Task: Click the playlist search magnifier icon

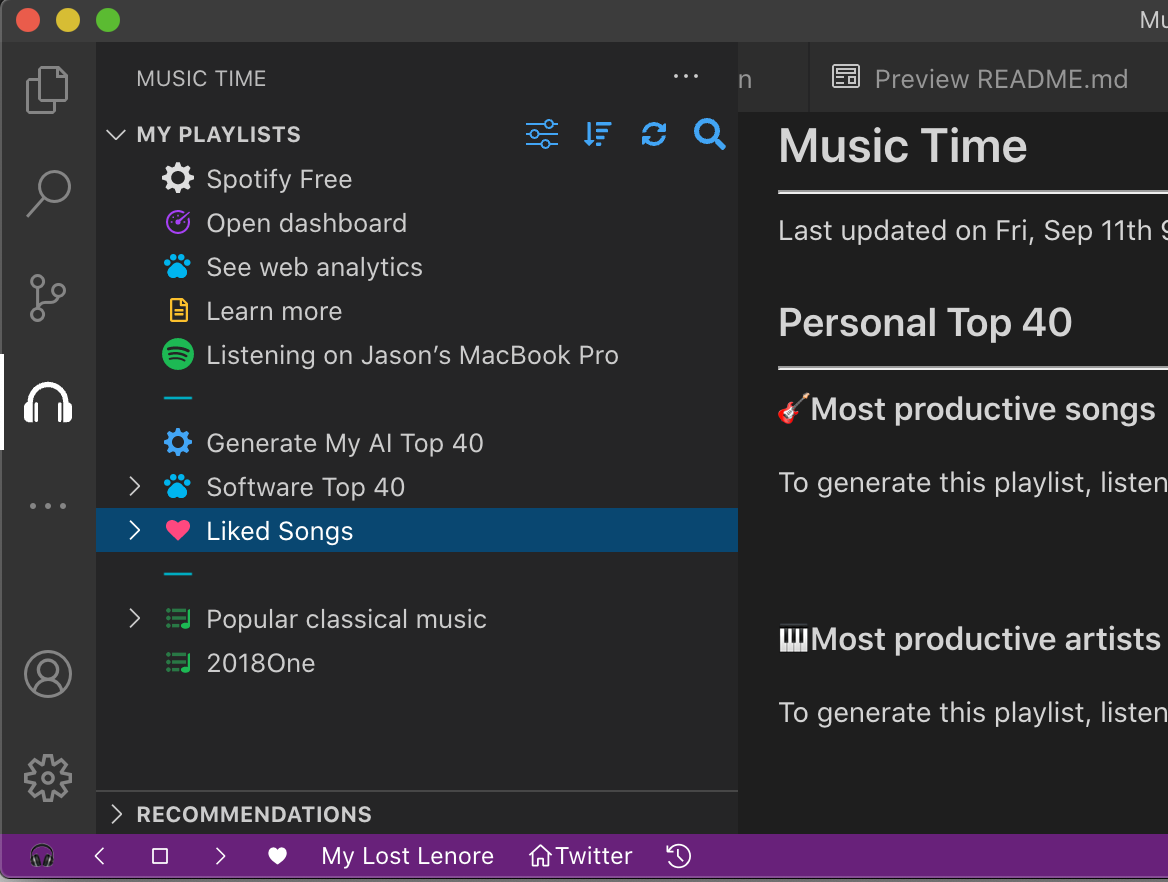Action: coord(709,134)
